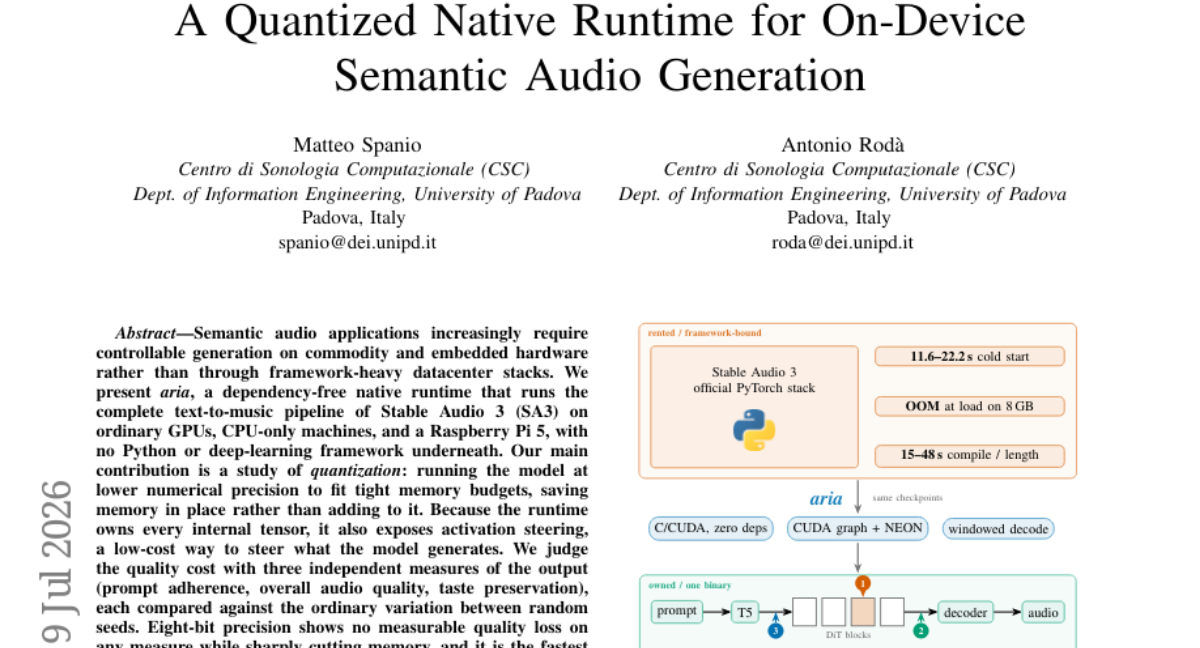Click the 'OOM at load on 8 GB' box

tap(969, 406)
